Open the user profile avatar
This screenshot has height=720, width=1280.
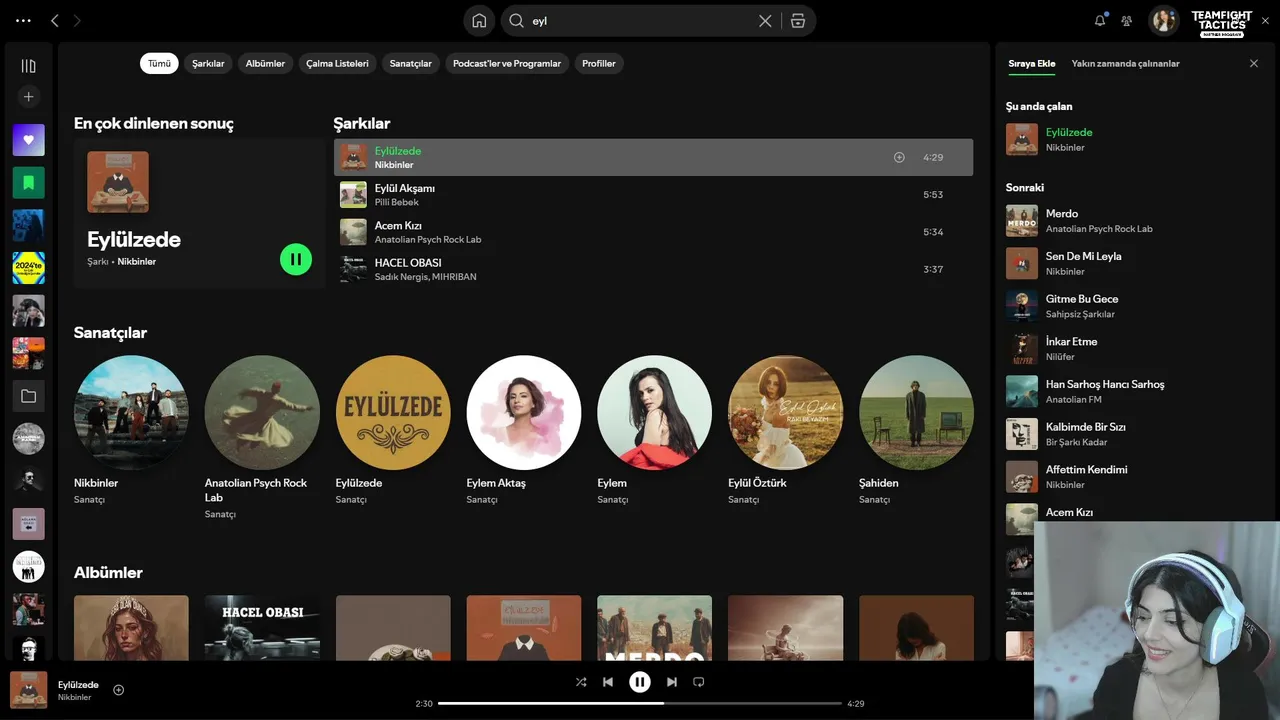click(x=1163, y=20)
